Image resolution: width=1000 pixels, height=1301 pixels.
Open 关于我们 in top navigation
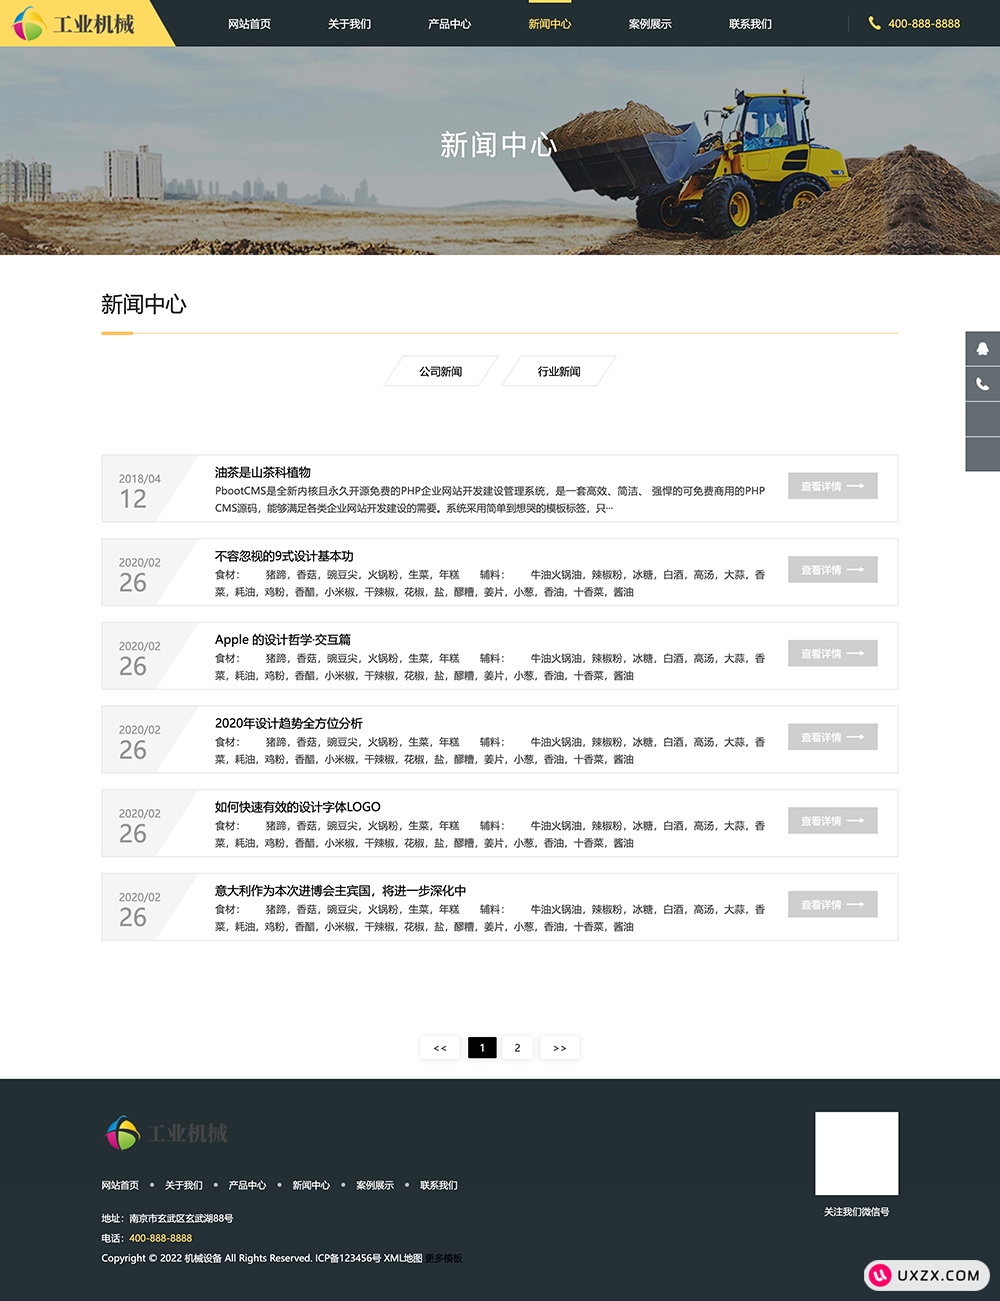349,24
